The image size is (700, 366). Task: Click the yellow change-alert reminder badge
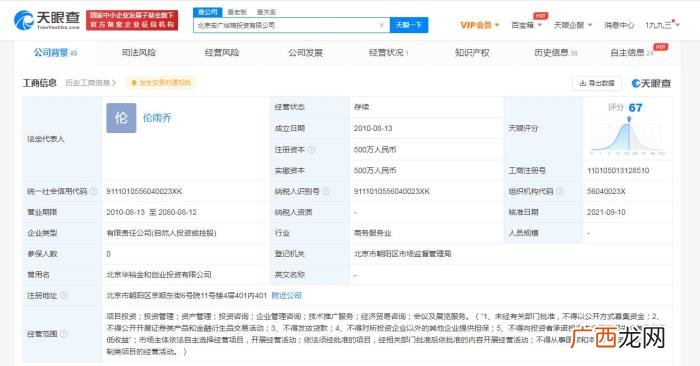click(x=161, y=83)
